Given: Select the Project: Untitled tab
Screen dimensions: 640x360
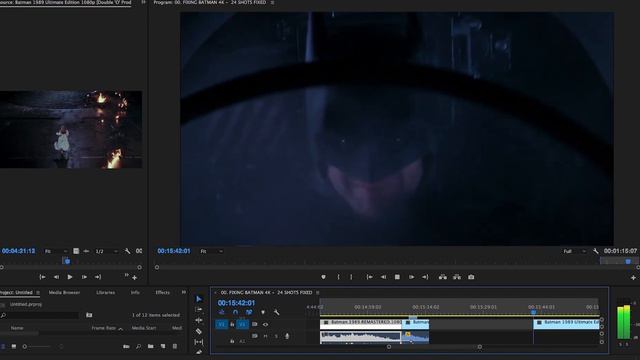Looking at the screenshot, I should (16, 293).
